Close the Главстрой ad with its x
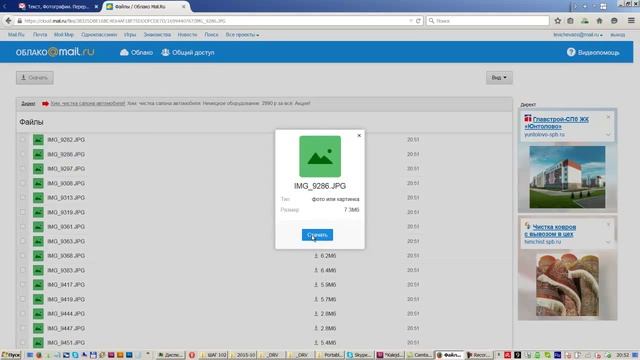Image resolution: width=640 pixels, height=360 pixels. pos(608,117)
